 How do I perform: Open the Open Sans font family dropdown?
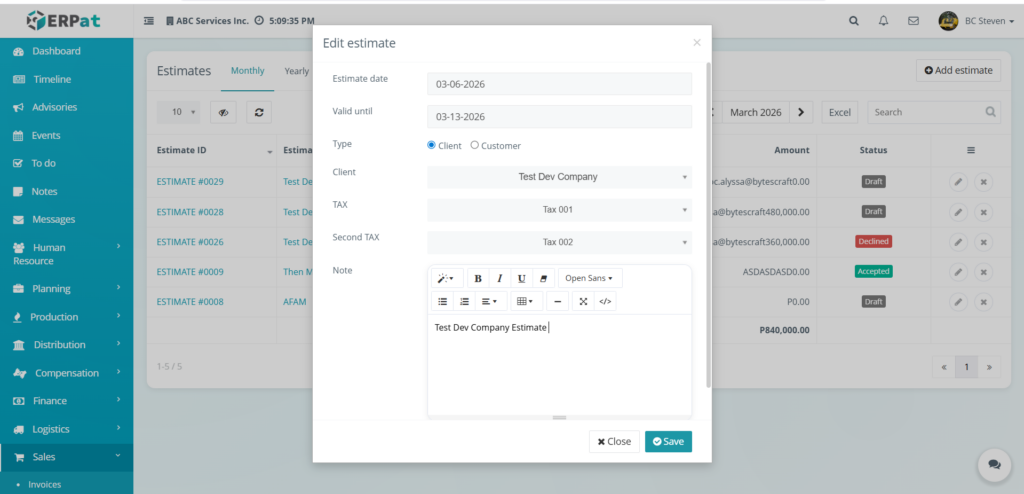click(588, 278)
